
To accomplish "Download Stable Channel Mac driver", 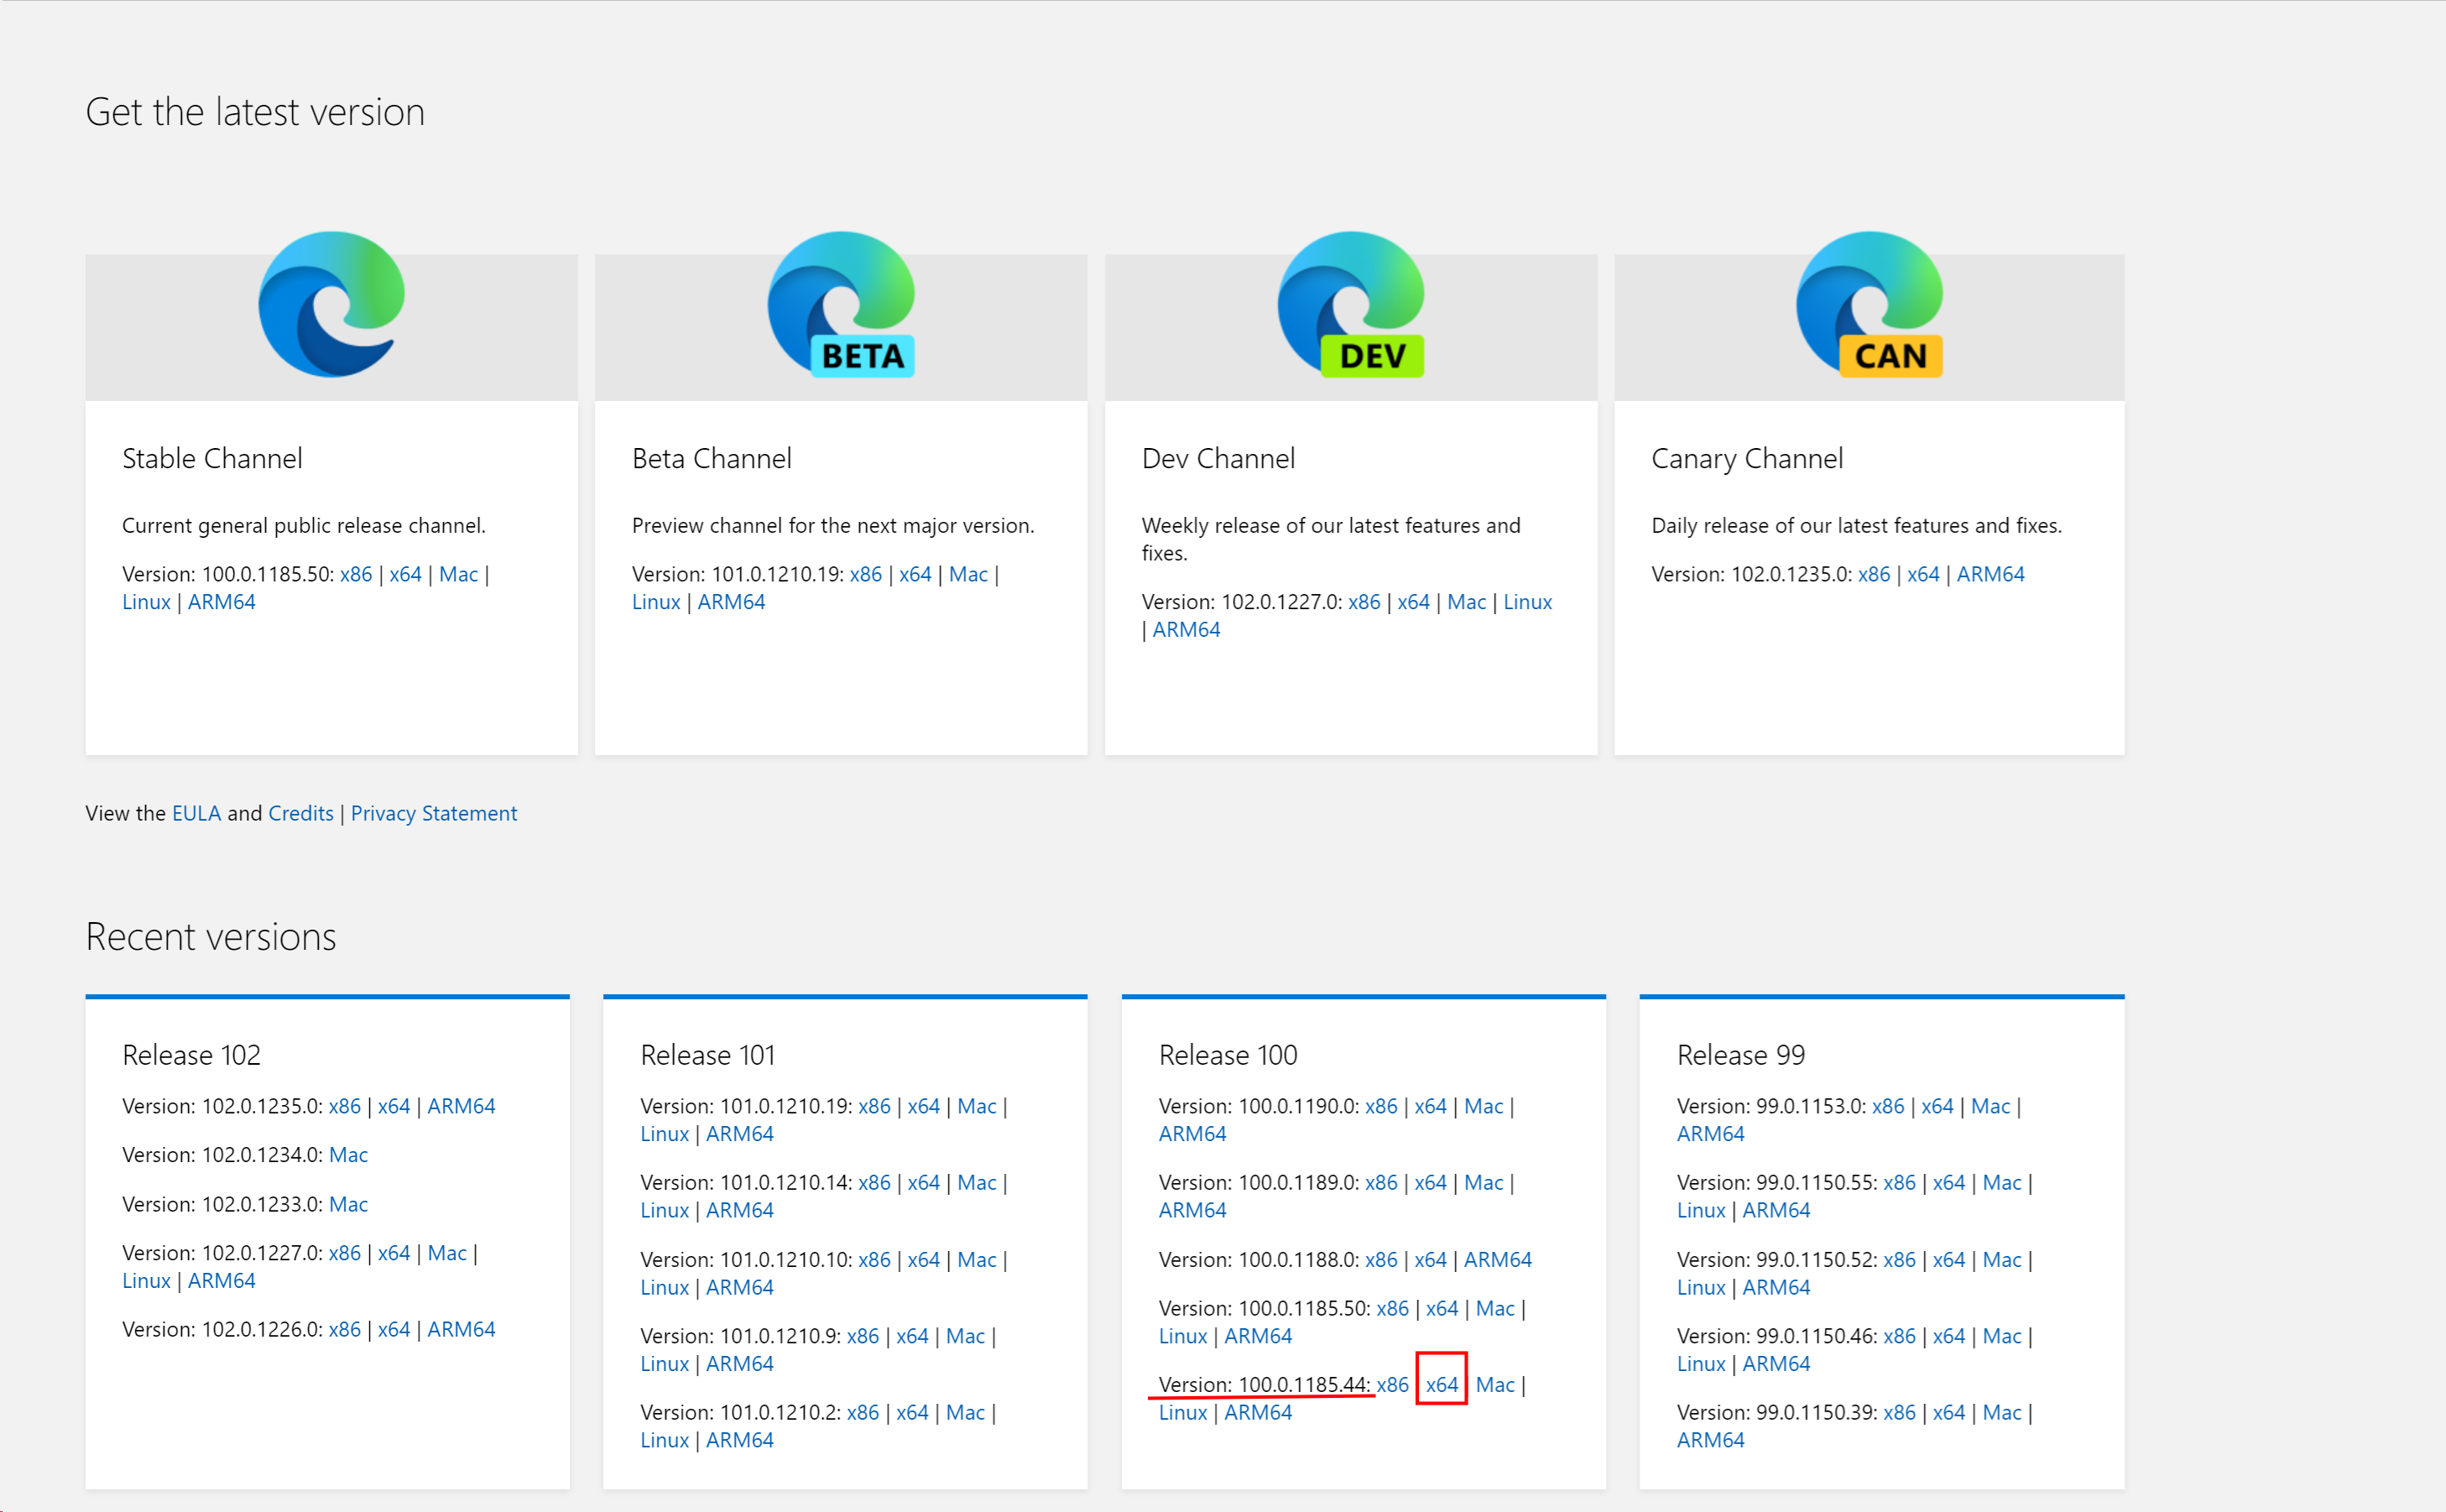I will click(458, 574).
